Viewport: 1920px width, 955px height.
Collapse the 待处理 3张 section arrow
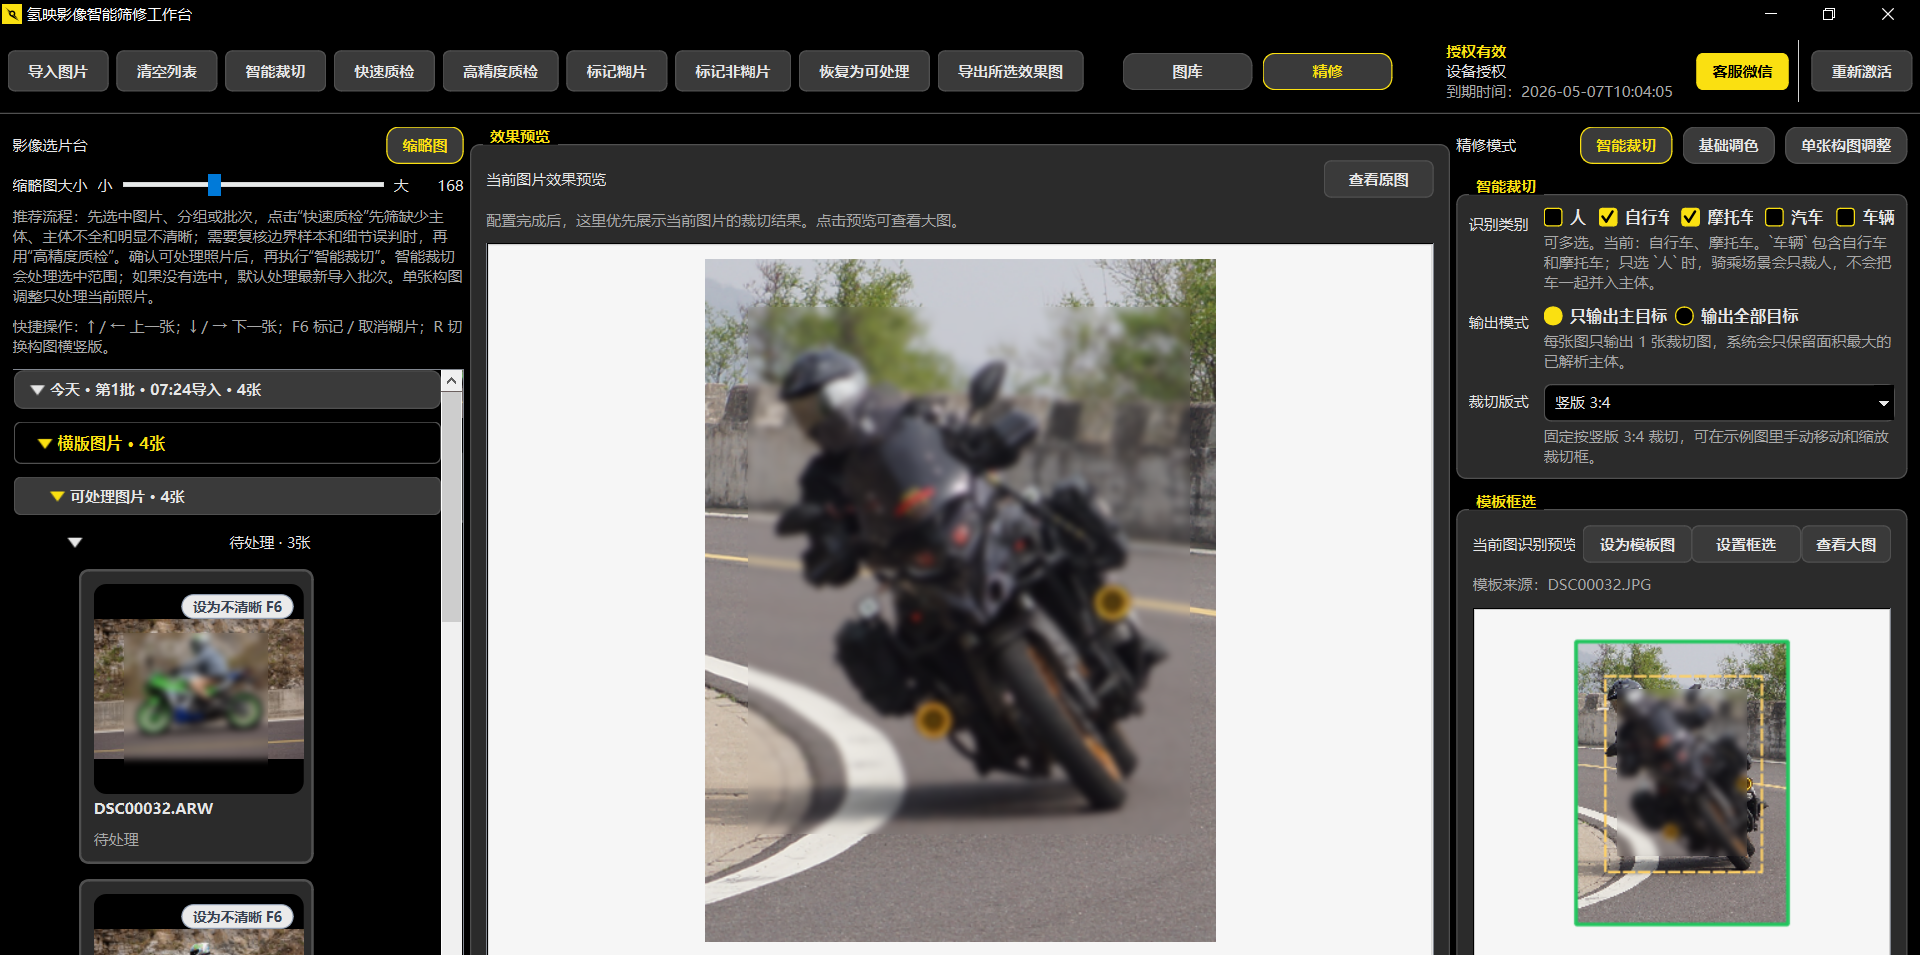(x=75, y=543)
